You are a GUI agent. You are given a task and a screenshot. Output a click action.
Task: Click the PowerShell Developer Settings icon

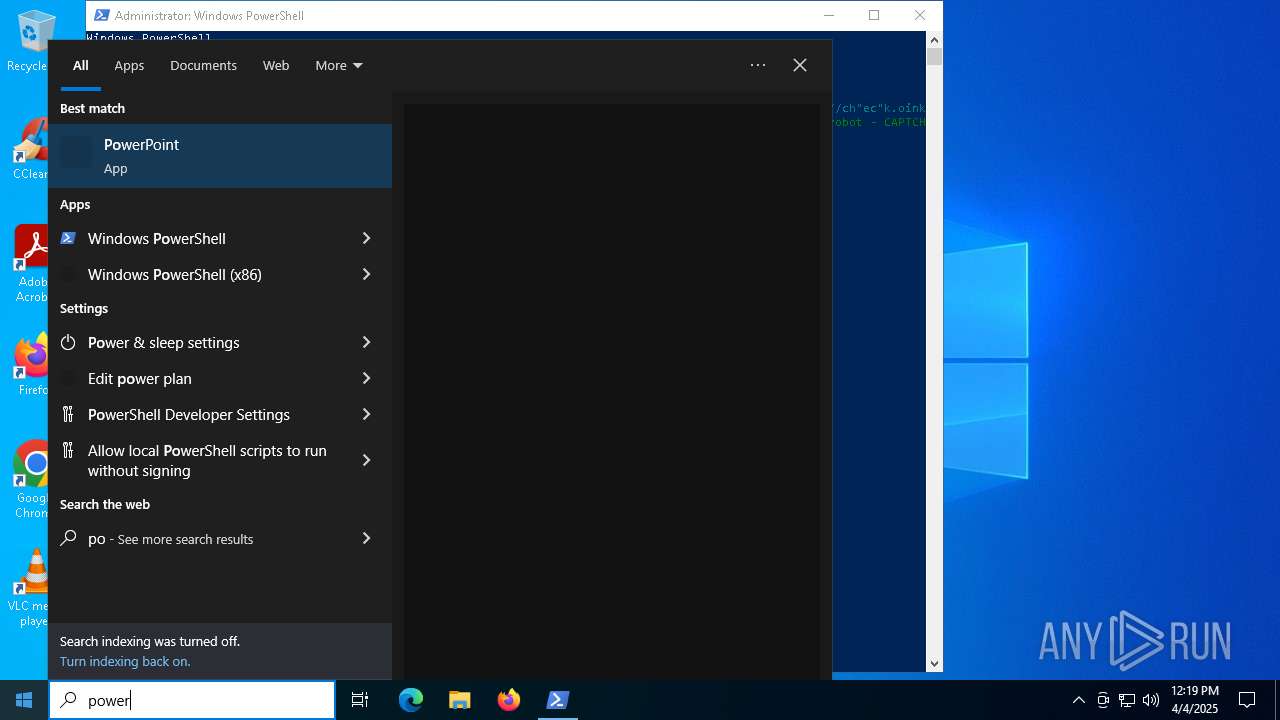[x=68, y=414]
